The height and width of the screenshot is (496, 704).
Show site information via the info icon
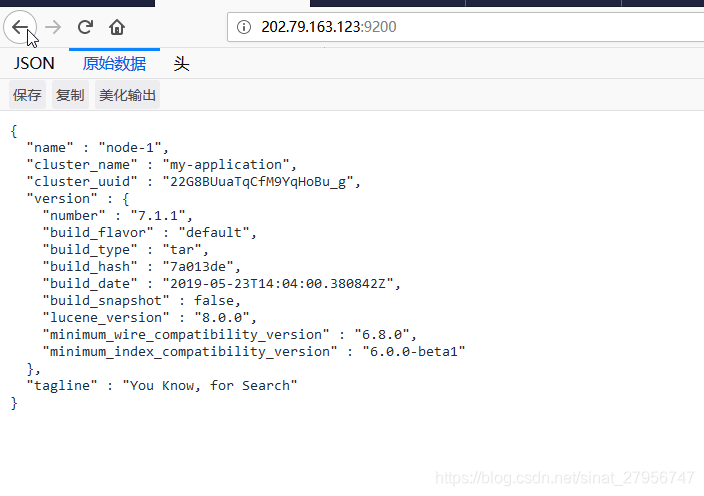pyautogui.click(x=244, y=27)
